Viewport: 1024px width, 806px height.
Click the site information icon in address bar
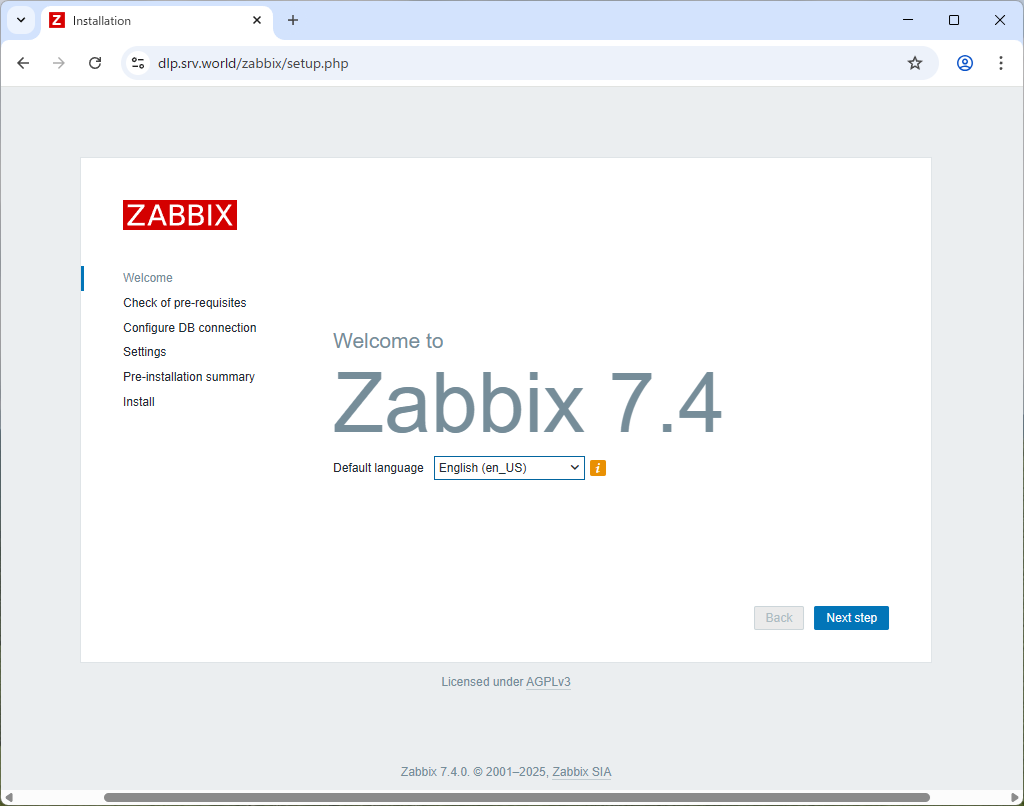click(137, 62)
